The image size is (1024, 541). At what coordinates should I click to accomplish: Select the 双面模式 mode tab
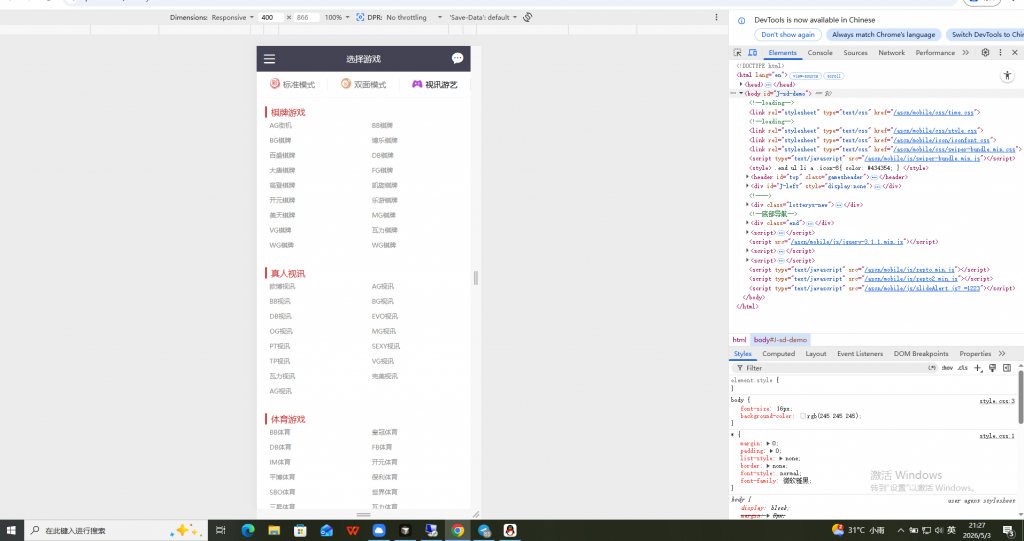click(x=364, y=84)
